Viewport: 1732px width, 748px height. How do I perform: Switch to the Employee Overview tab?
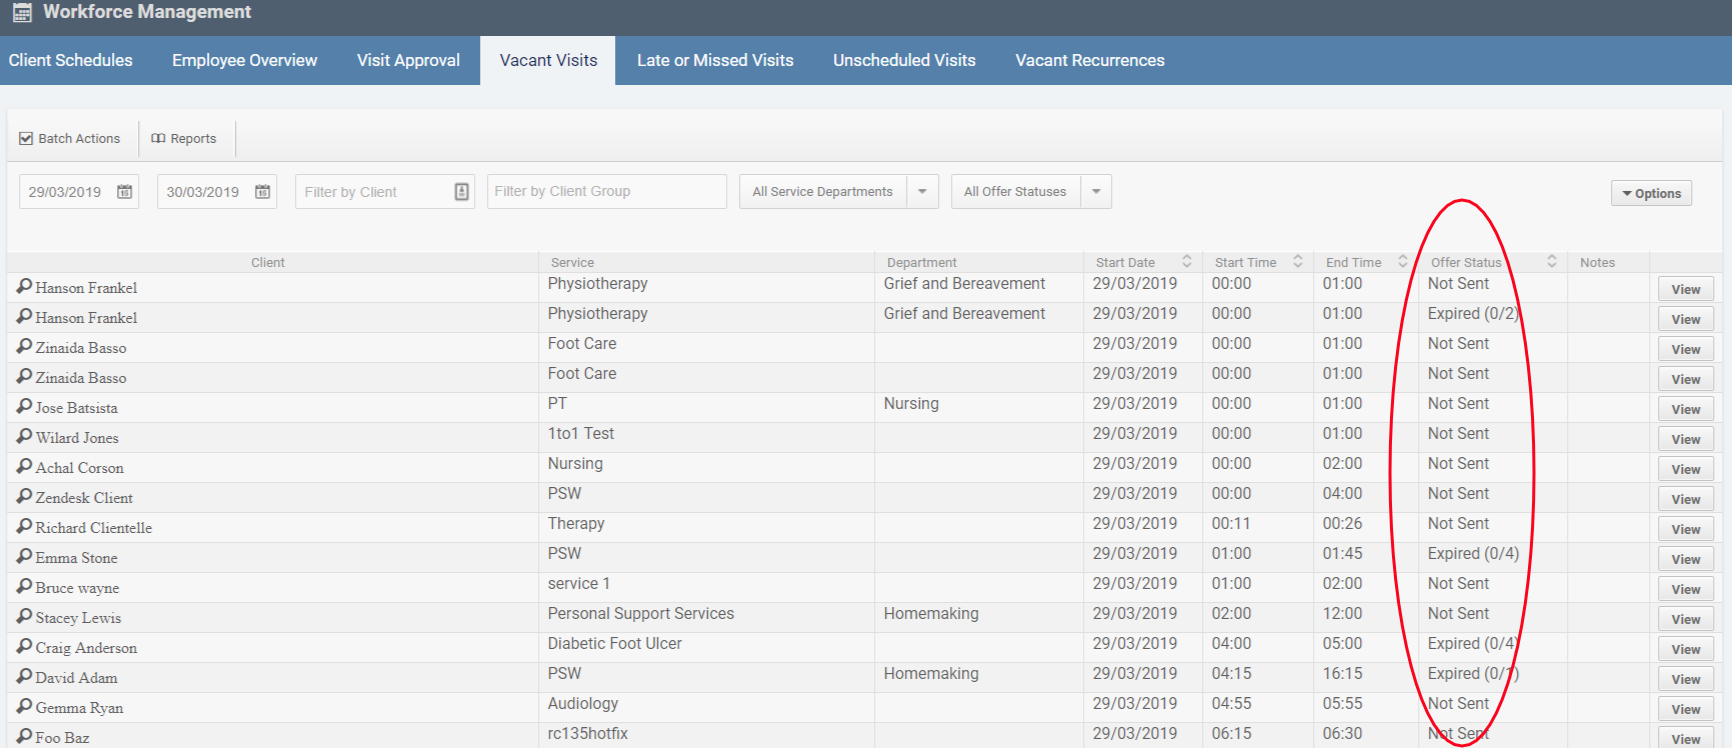(244, 61)
